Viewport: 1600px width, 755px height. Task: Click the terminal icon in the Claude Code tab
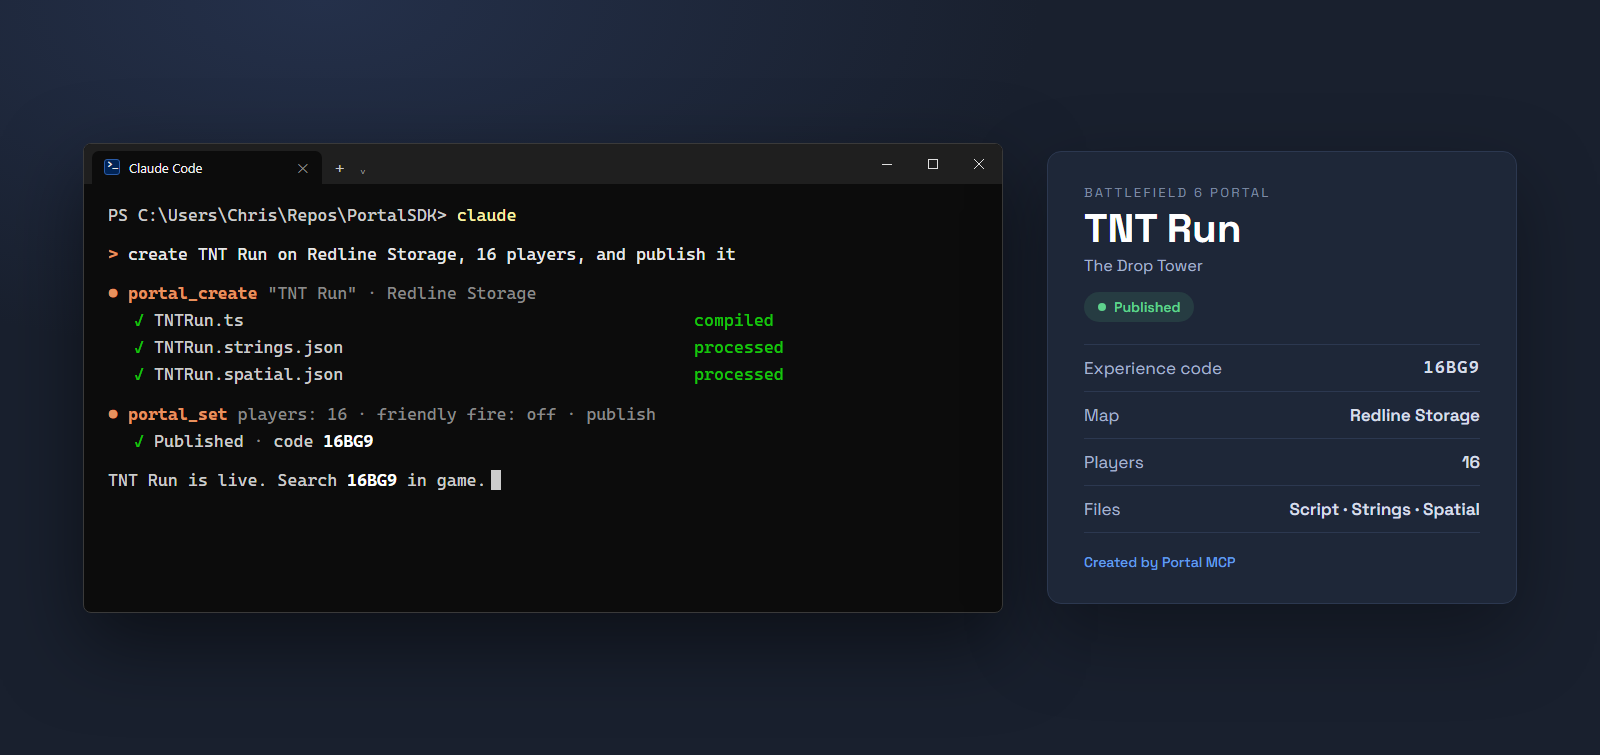[112, 168]
